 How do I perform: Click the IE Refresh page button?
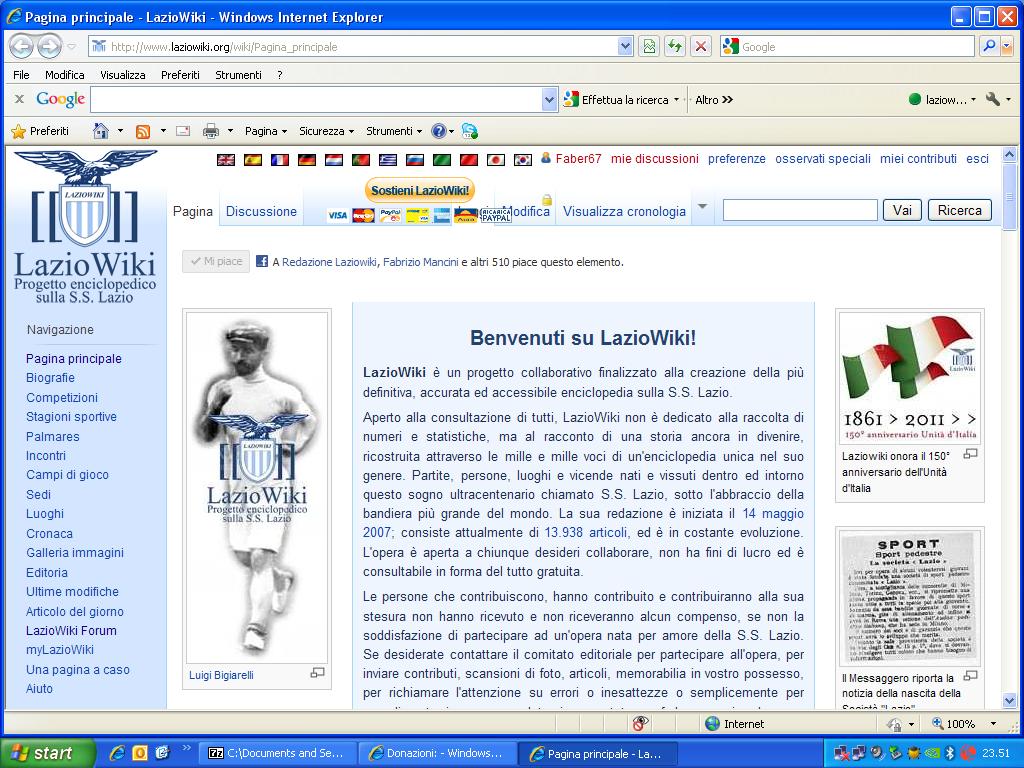[676, 46]
